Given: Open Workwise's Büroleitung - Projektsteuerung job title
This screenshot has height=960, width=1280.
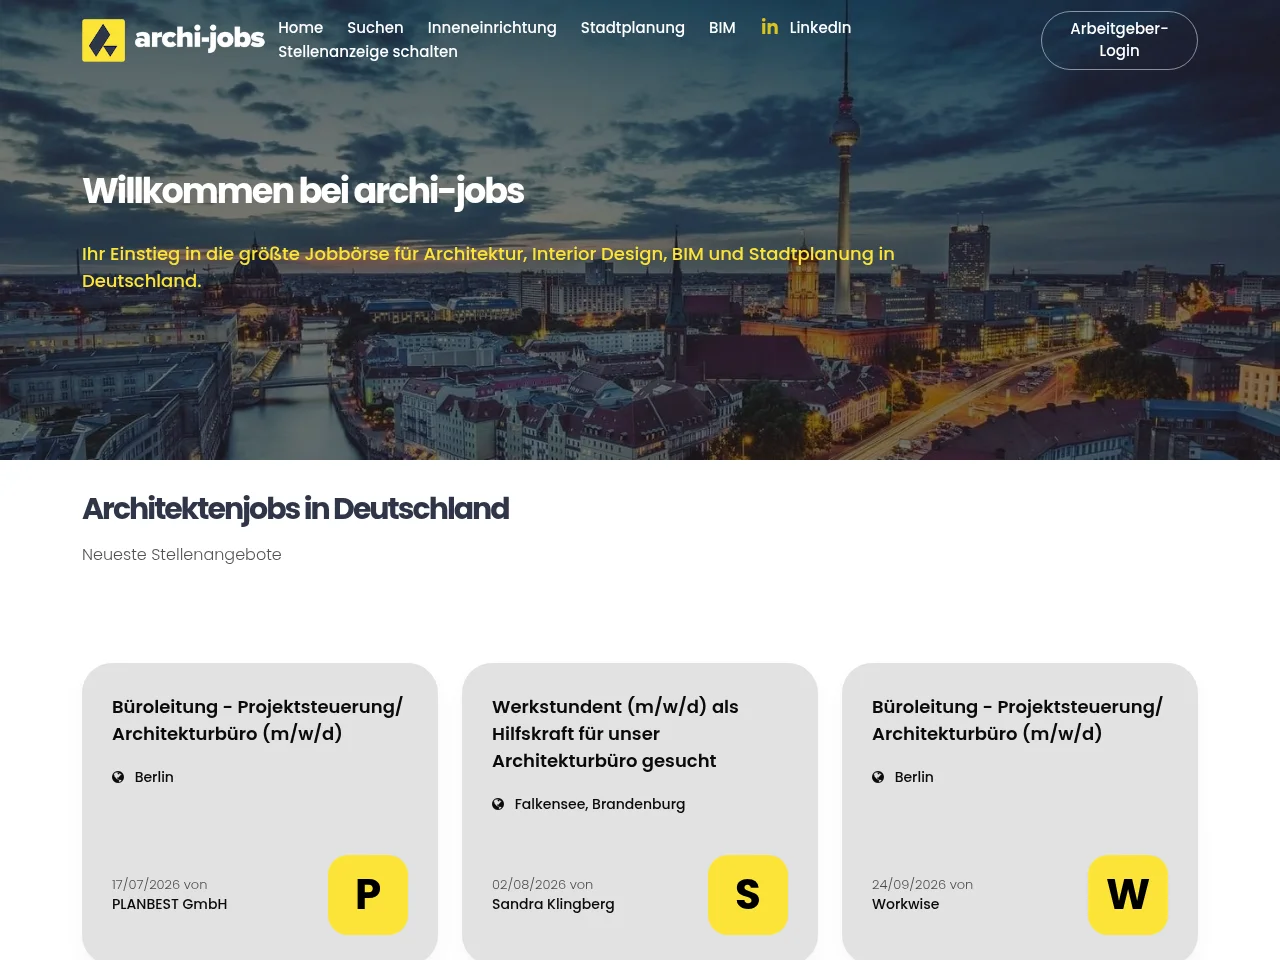Looking at the screenshot, I should click(x=1017, y=720).
